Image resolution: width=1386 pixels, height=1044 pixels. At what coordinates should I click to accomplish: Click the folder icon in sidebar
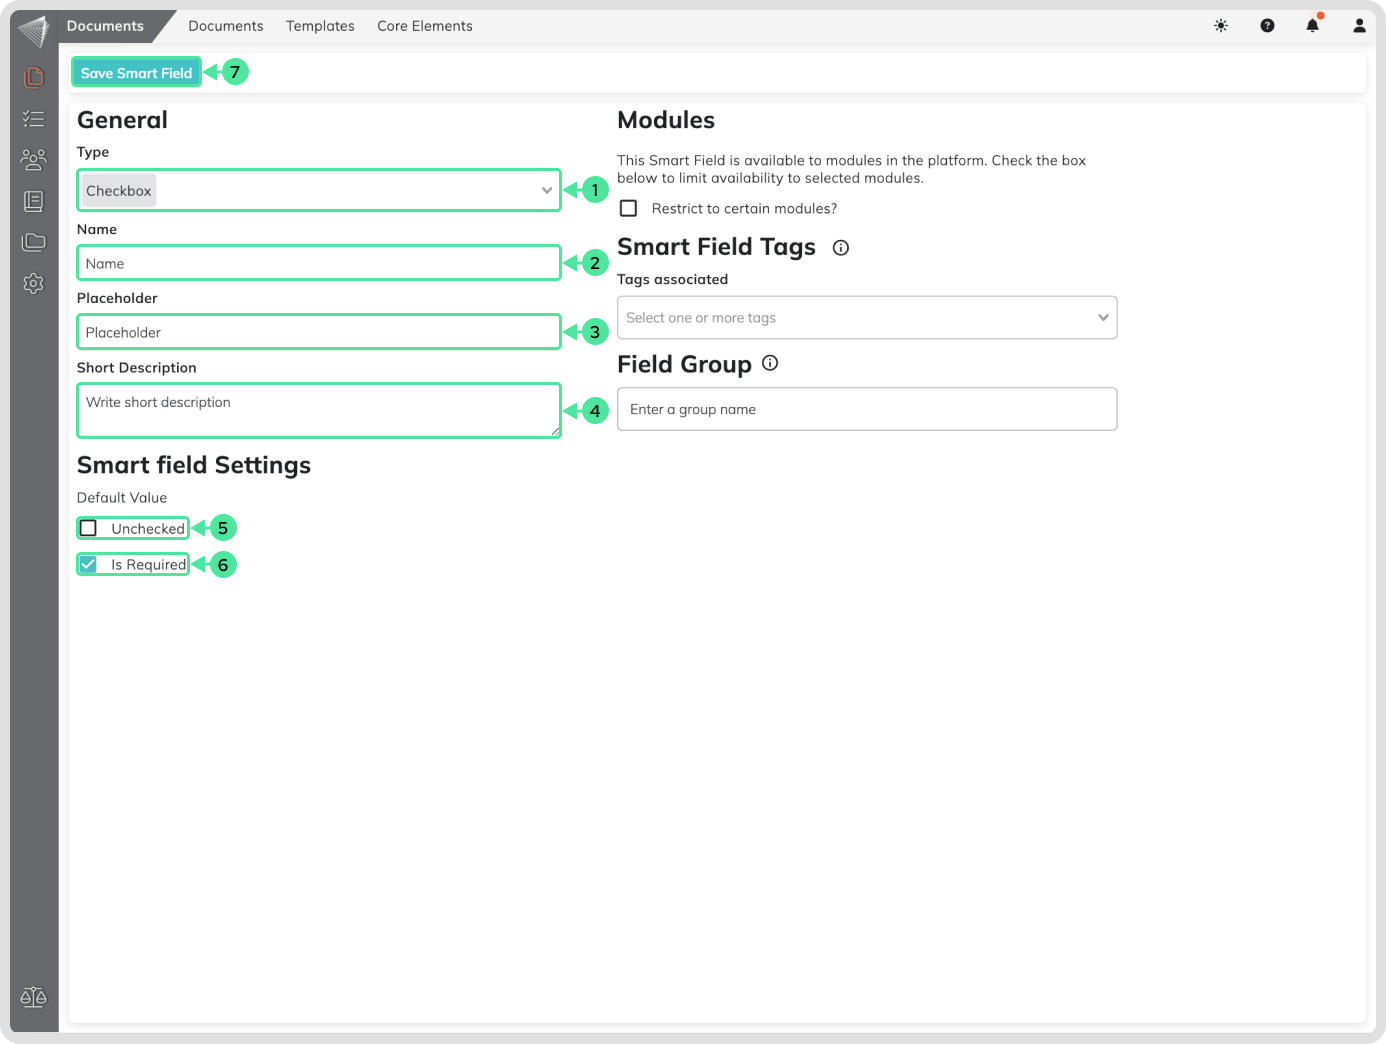34,242
